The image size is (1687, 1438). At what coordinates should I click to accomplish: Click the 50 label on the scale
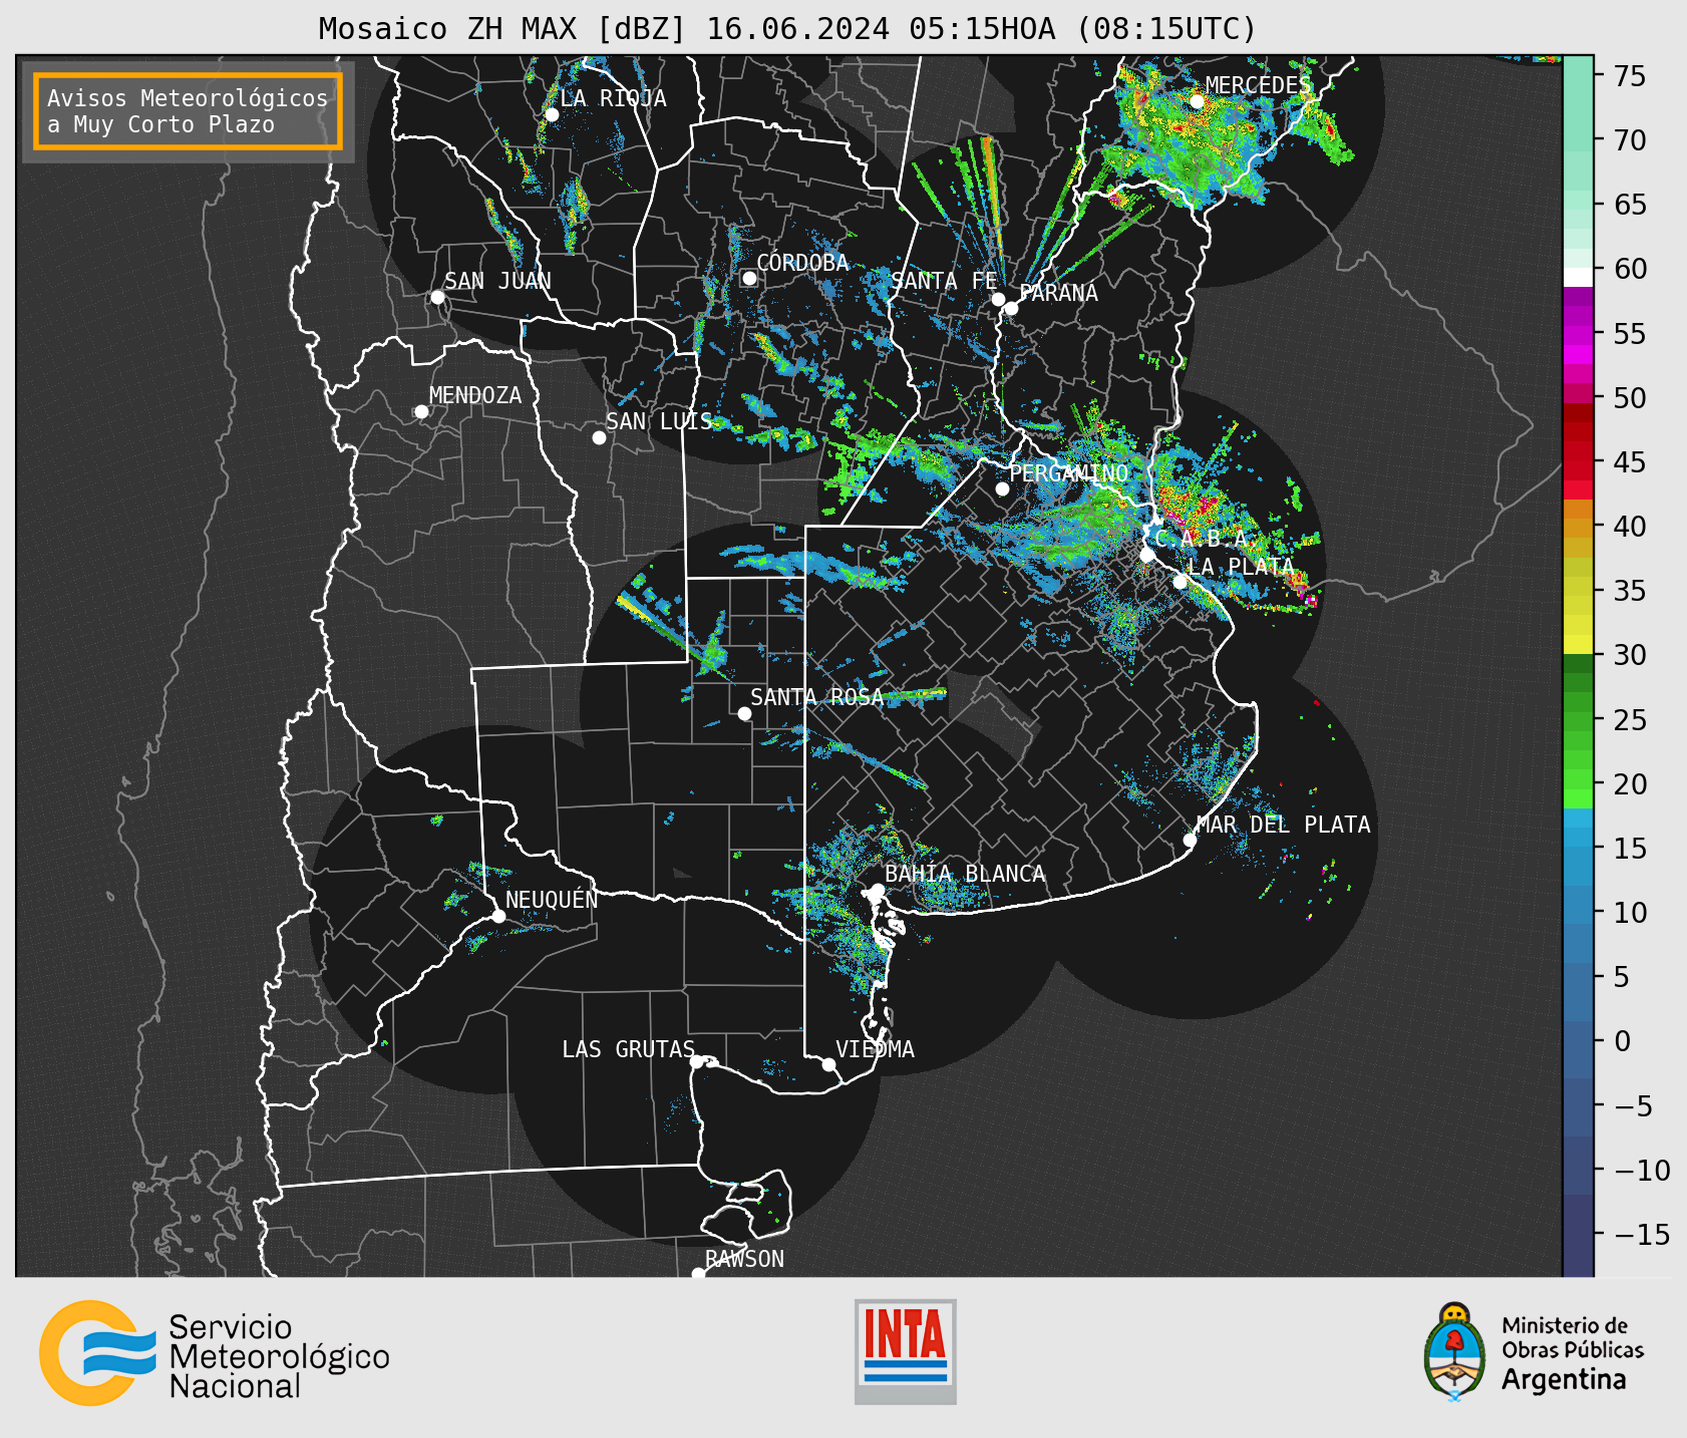(x=1629, y=398)
